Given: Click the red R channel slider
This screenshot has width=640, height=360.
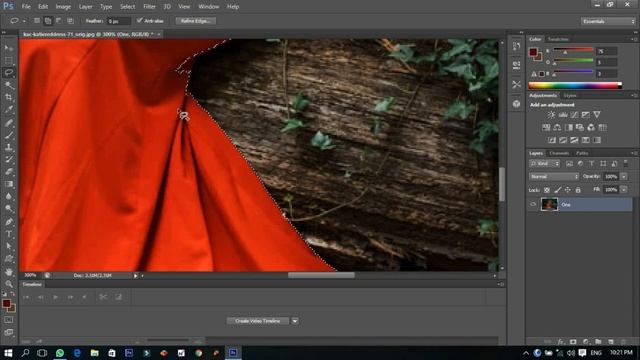Looking at the screenshot, I should pos(573,50).
